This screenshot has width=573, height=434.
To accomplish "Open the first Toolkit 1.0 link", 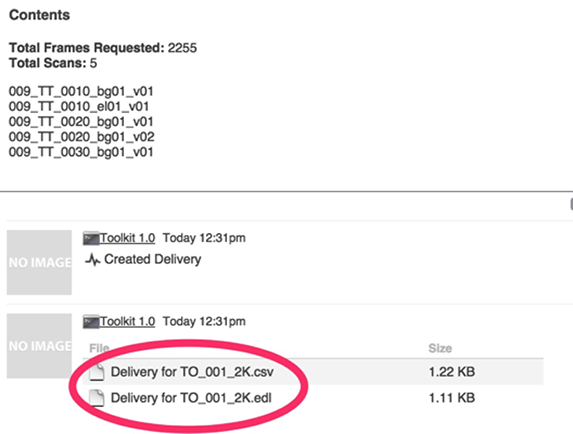I will tap(128, 238).
